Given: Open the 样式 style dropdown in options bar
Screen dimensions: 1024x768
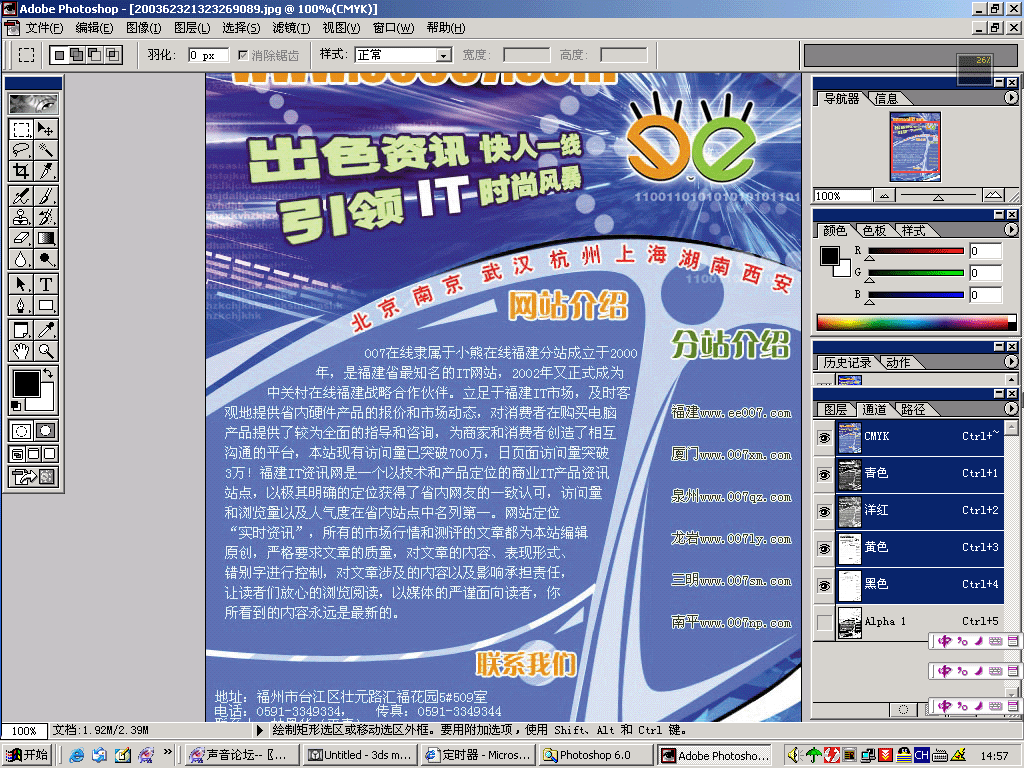Looking at the screenshot, I should [444, 55].
